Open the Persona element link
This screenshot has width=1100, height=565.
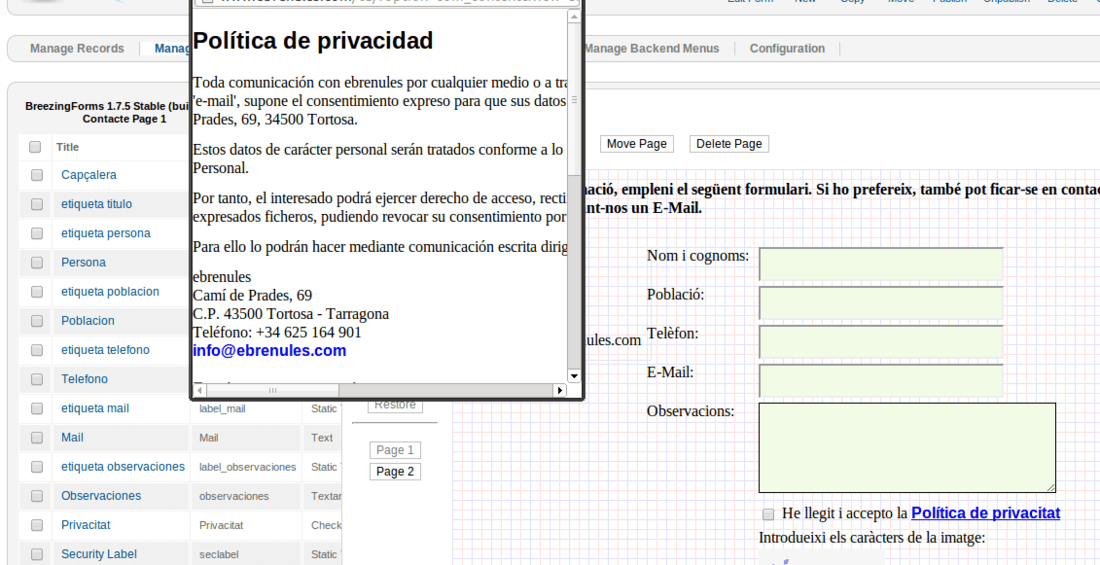(x=83, y=262)
